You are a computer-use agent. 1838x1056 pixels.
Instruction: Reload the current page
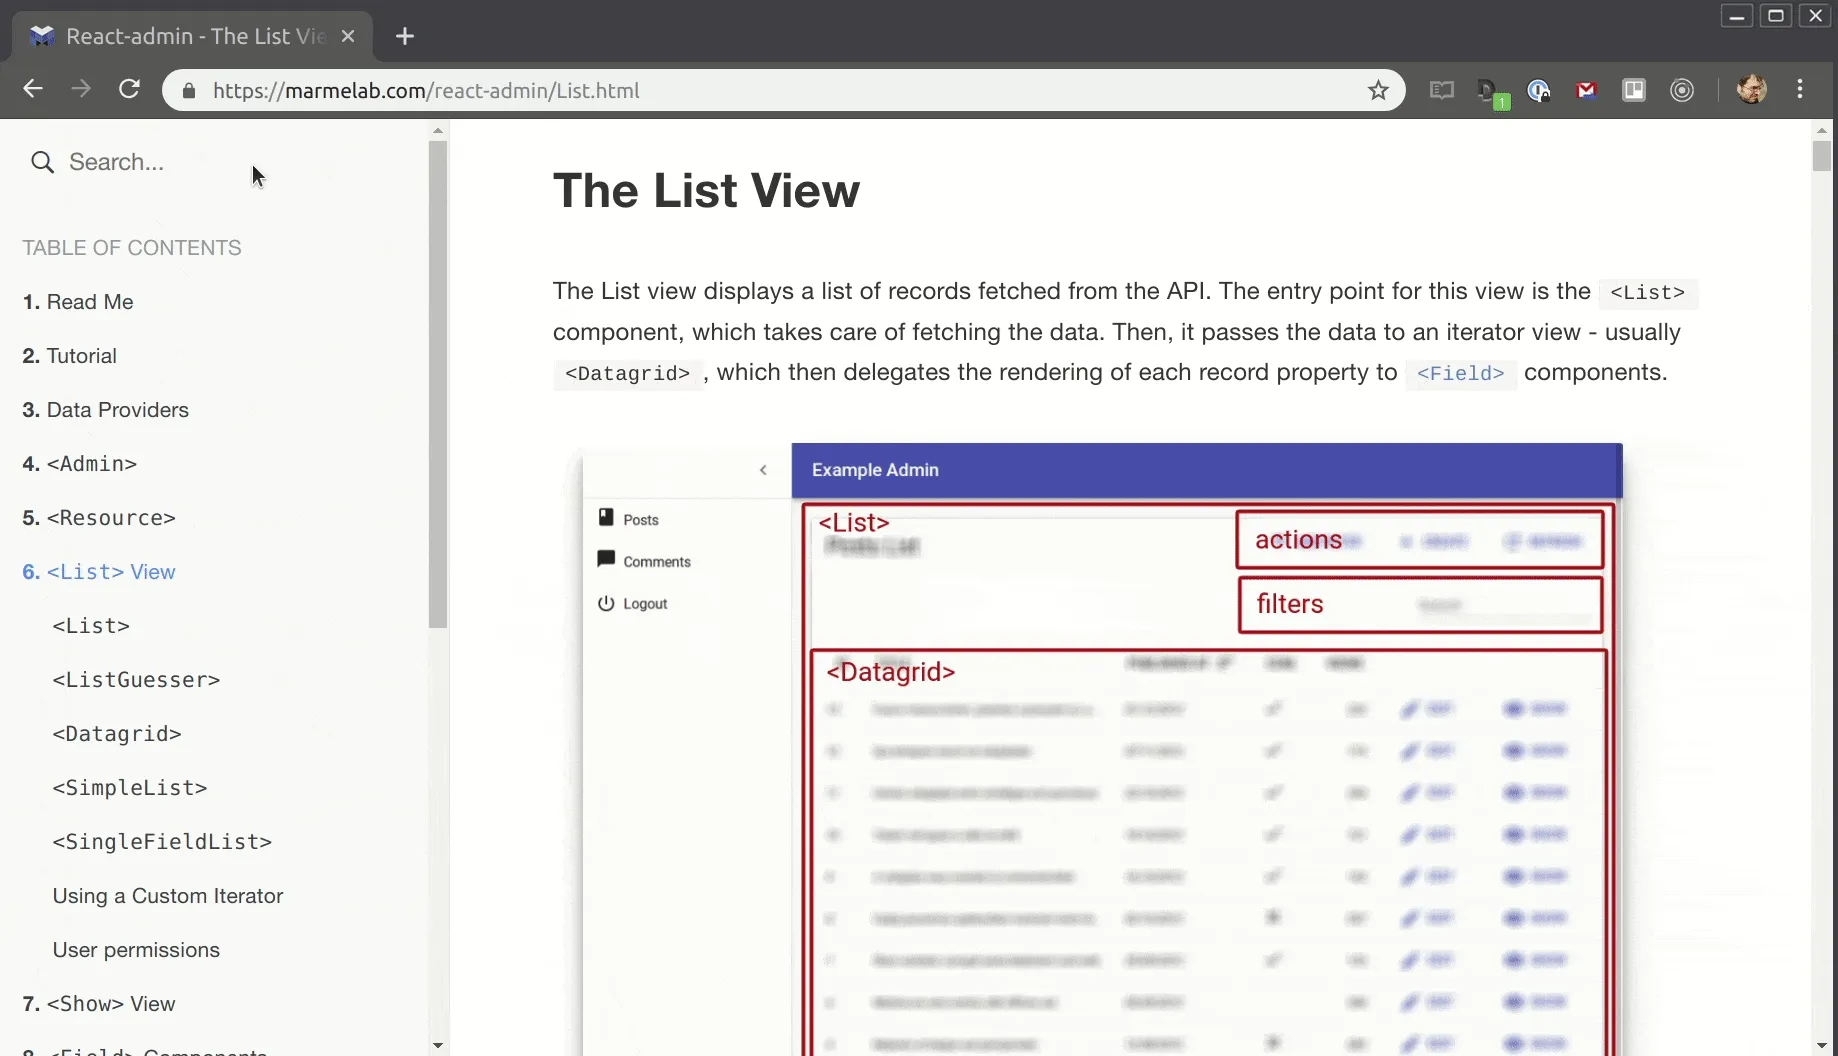tap(129, 90)
